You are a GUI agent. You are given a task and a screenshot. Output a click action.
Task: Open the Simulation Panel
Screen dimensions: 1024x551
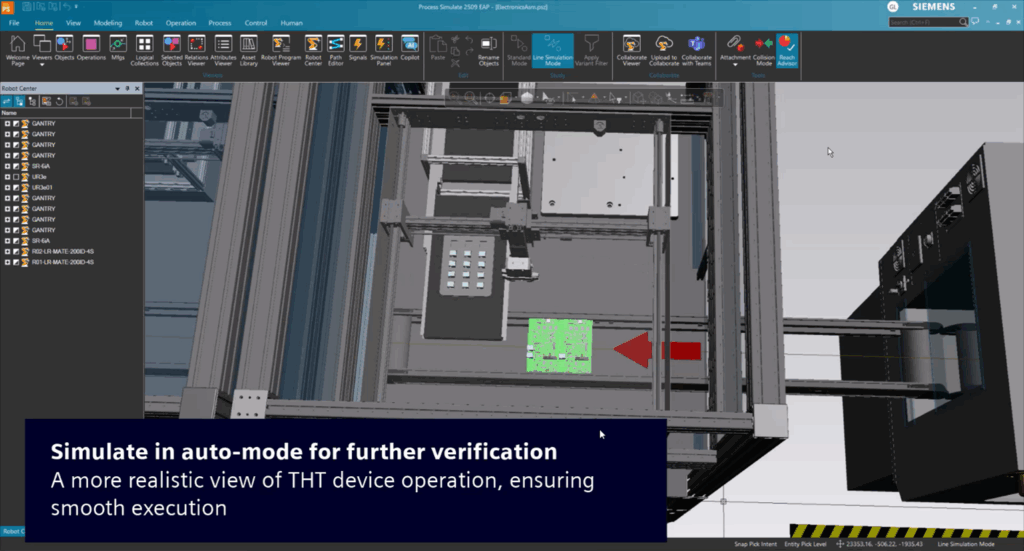coord(383,49)
